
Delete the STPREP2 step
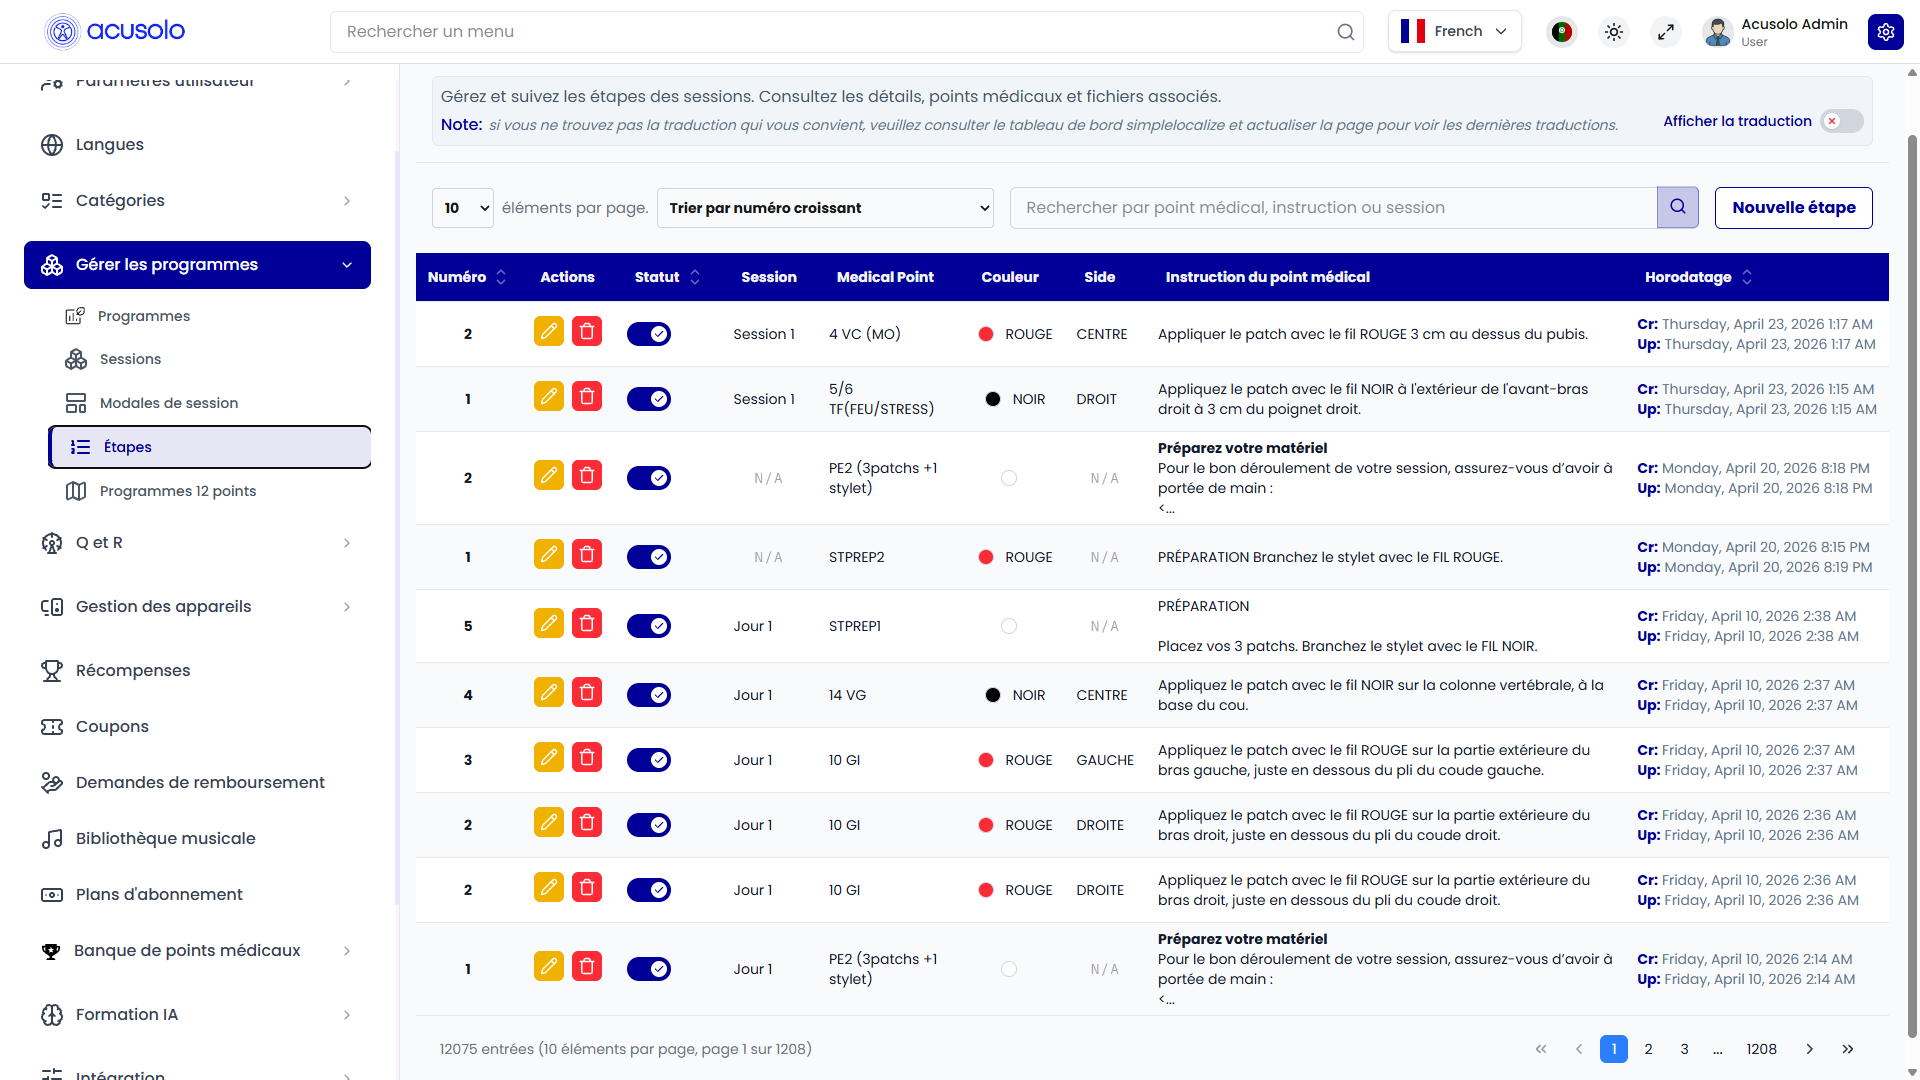click(x=587, y=555)
